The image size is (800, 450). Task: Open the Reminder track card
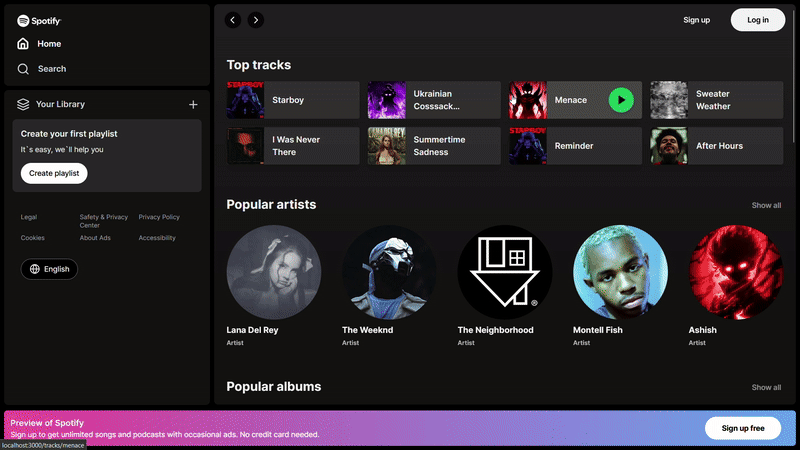[x=576, y=146]
